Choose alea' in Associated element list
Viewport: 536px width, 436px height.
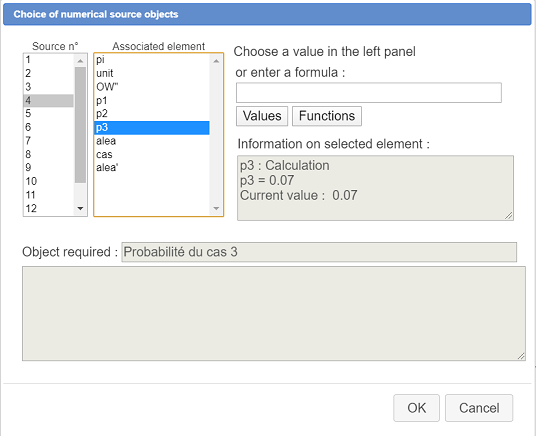coord(152,168)
